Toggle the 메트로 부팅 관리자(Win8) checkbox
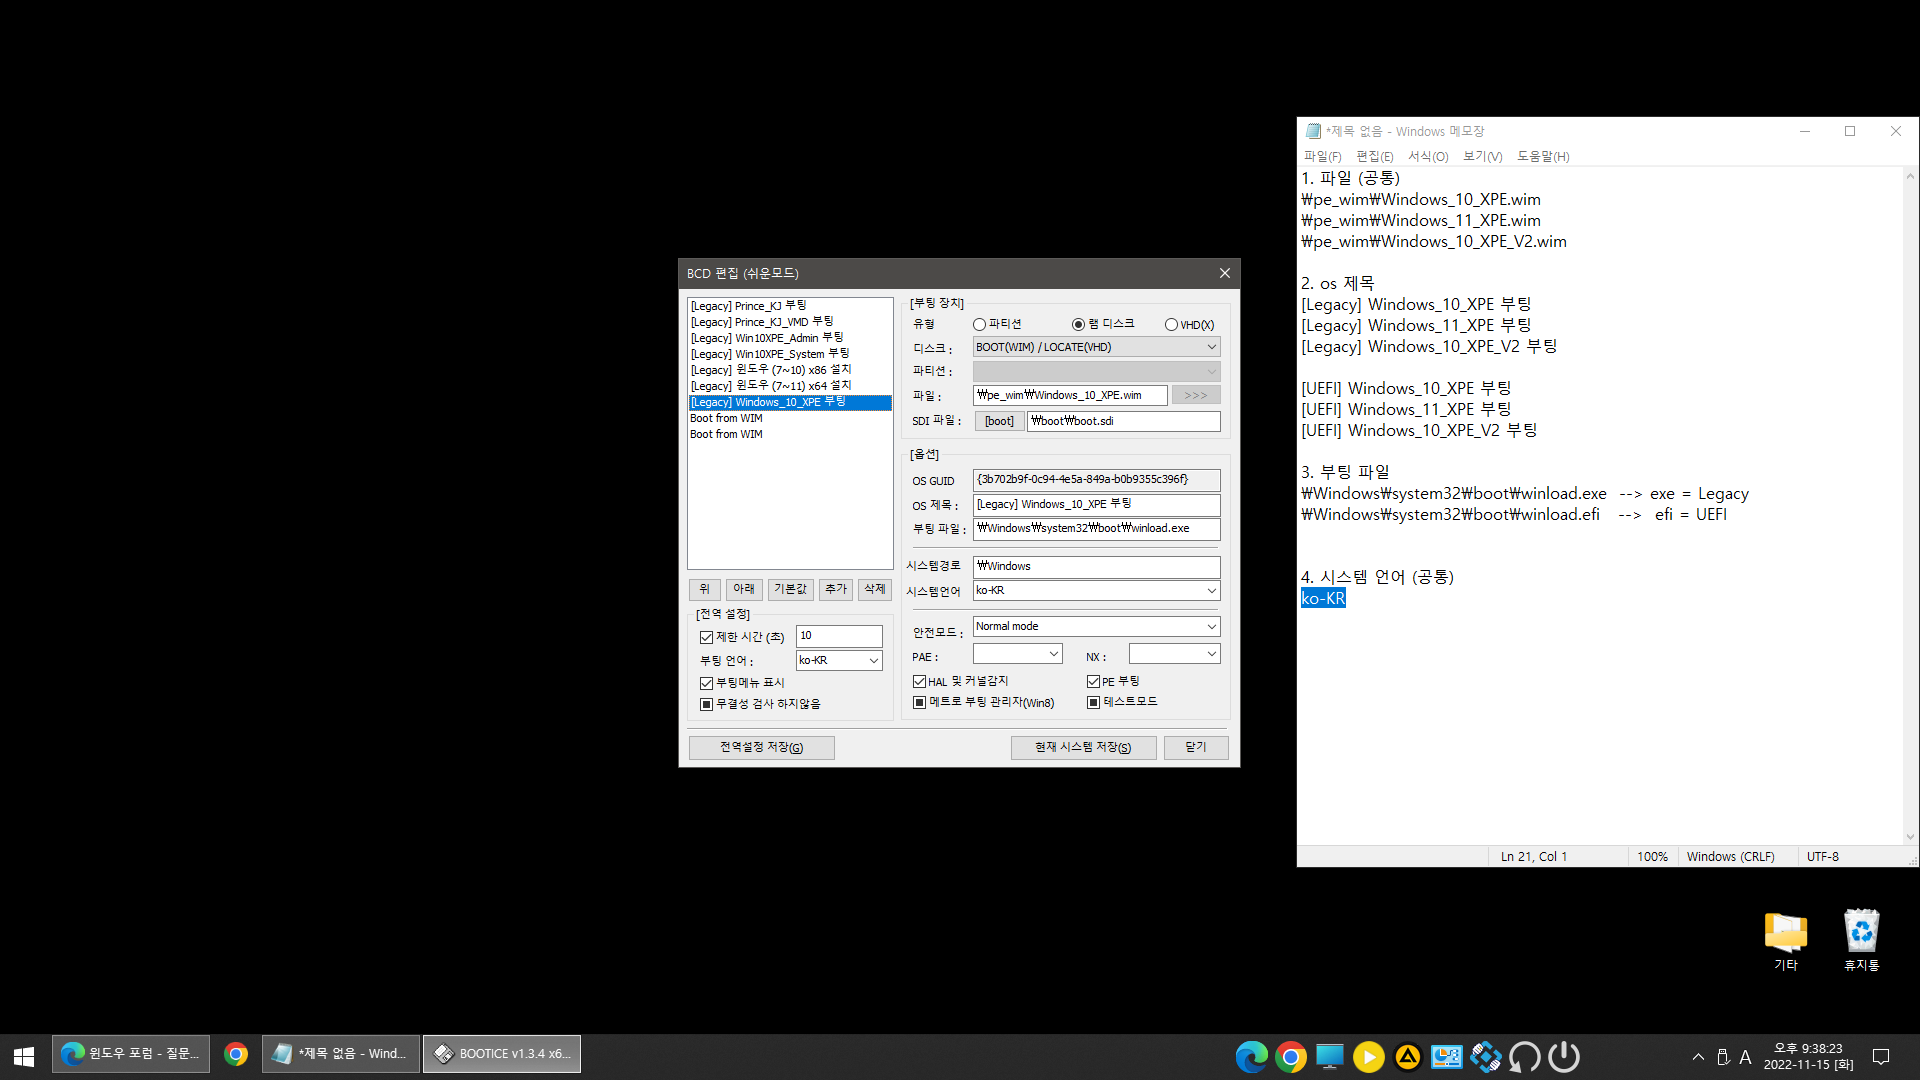Viewport: 1920px width, 1080px height. coord(920,702)
